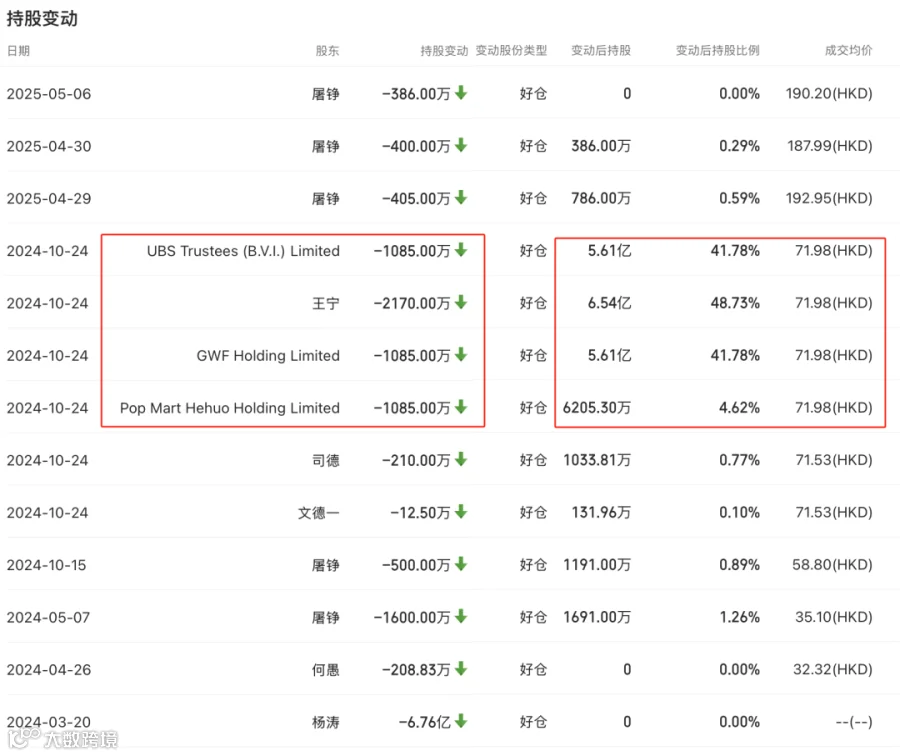Select shareholder 文德一
The width and height of the screenshot is (900, 756).
coord(319,513)
